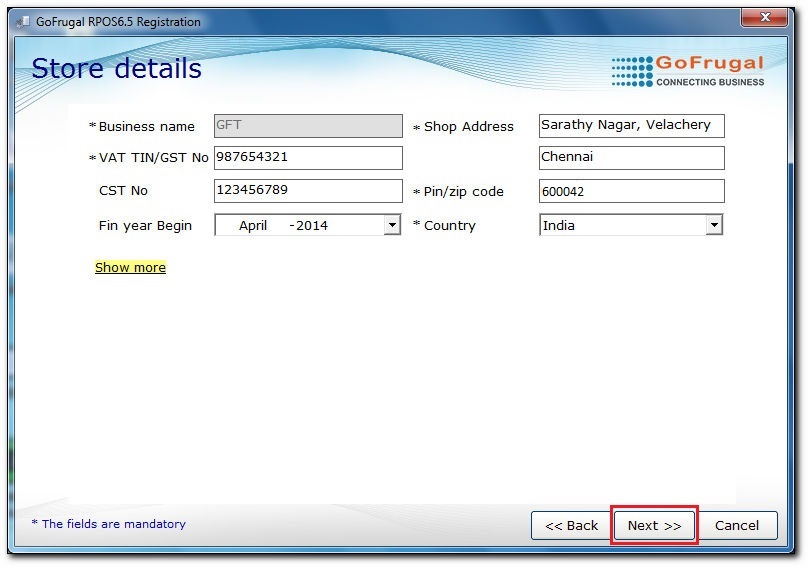Proceed with the Next >> button
This screenshot has height=567, width=808.
(654, 525)
